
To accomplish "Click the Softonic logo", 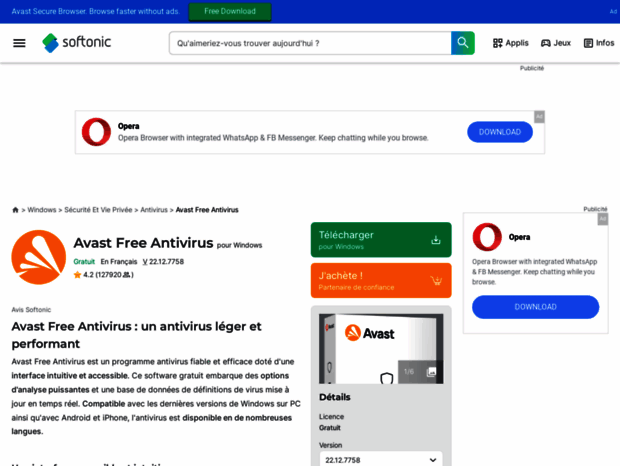I will tap(77, 43).
